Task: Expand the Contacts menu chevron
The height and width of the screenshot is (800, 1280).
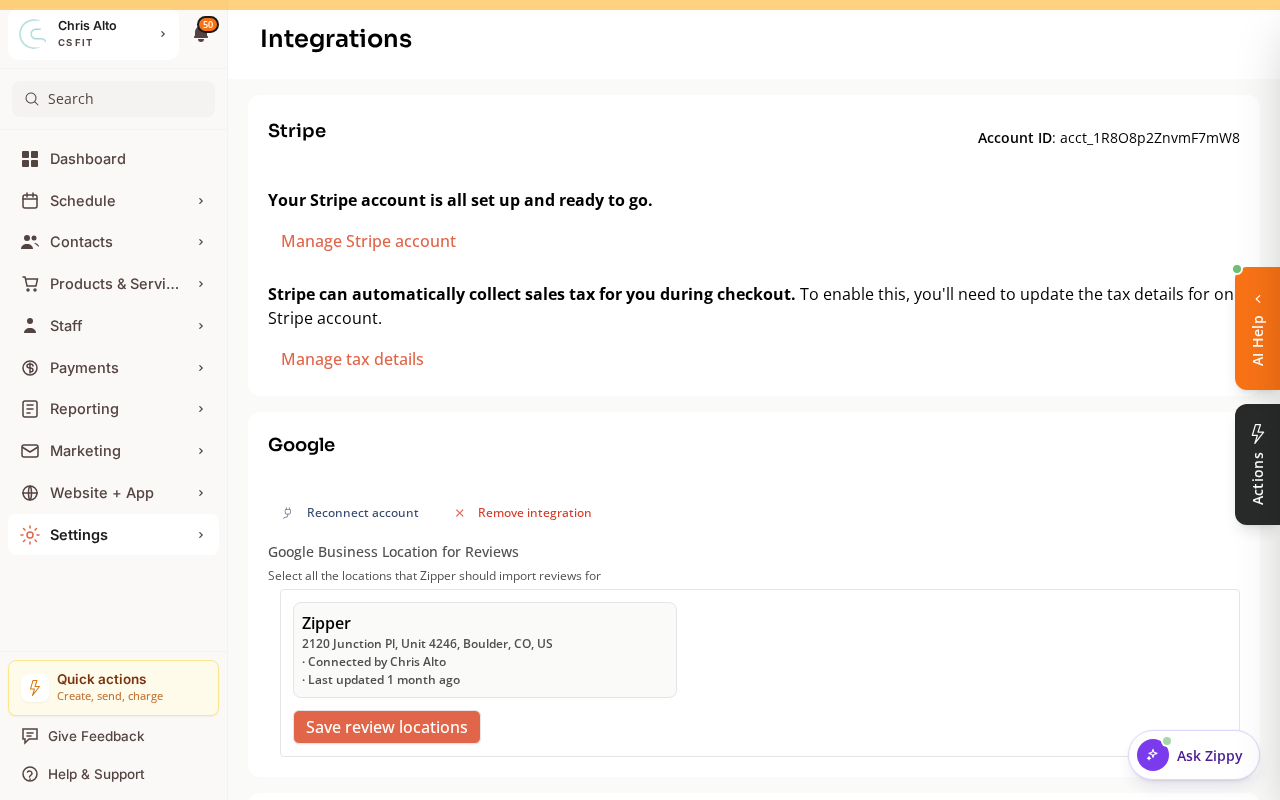Action: [201, 242]
